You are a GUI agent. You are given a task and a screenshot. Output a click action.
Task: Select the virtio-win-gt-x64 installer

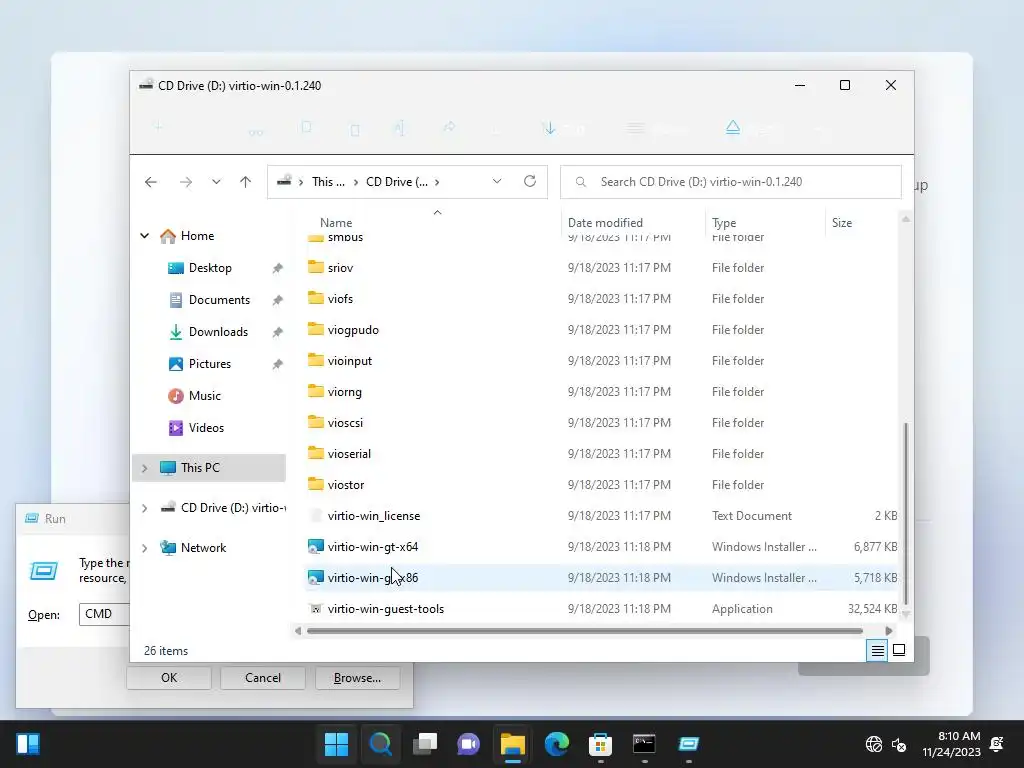point(373,547)
